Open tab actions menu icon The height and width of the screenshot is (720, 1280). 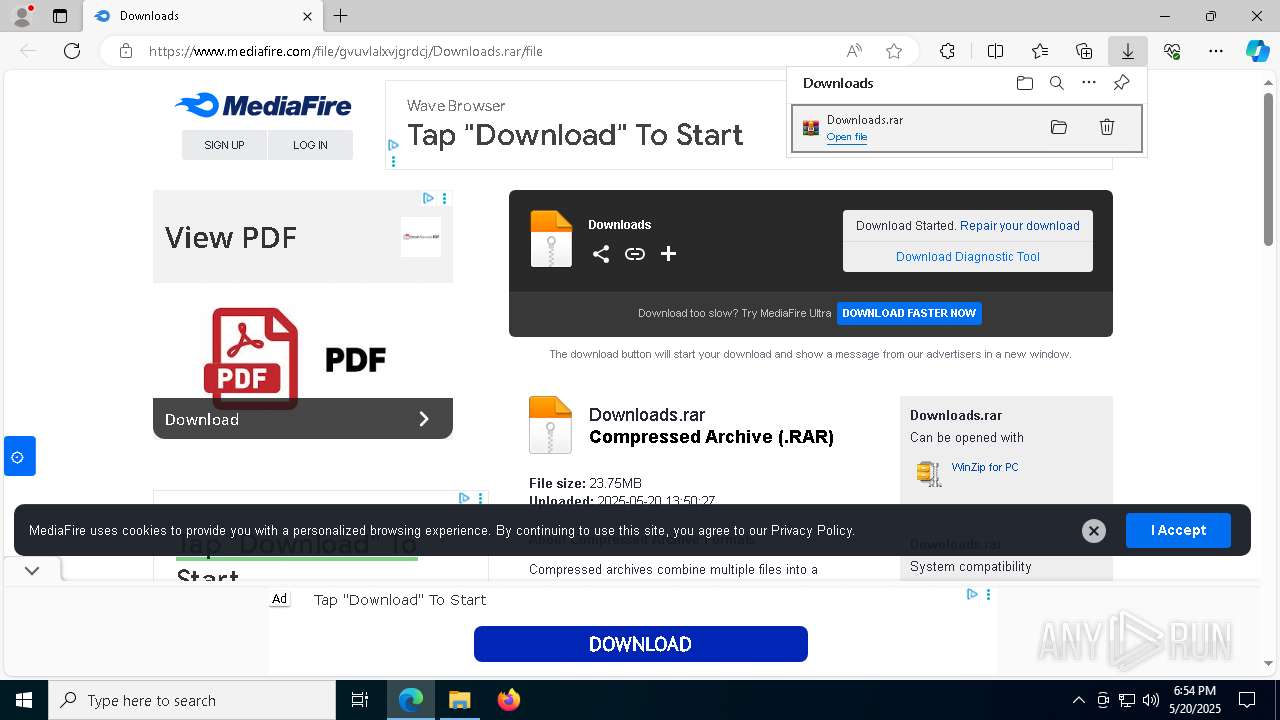click(60, 16)
